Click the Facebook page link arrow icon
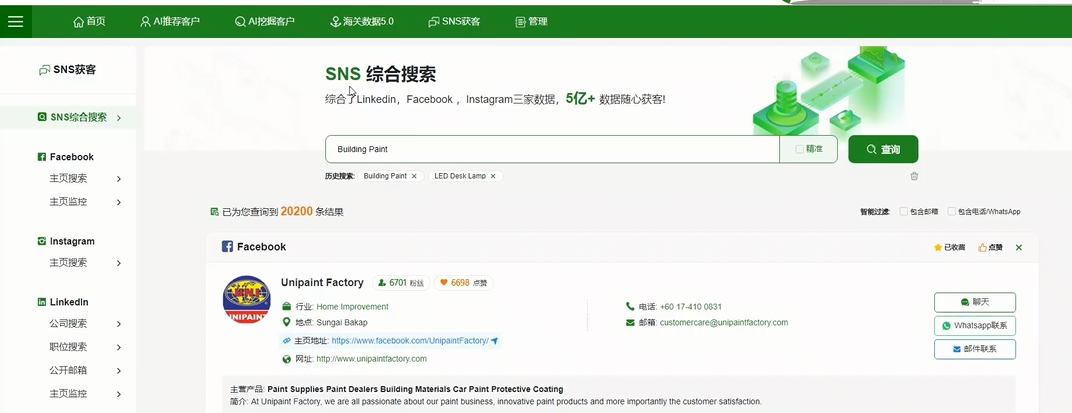 tap(494, 341)
